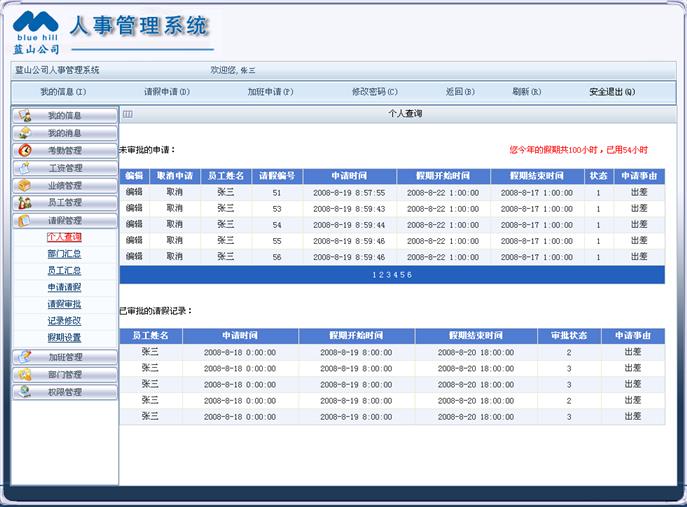Click application time 2008-8-19 8:59:43
The image size is (687, 507).
[349, 209]
